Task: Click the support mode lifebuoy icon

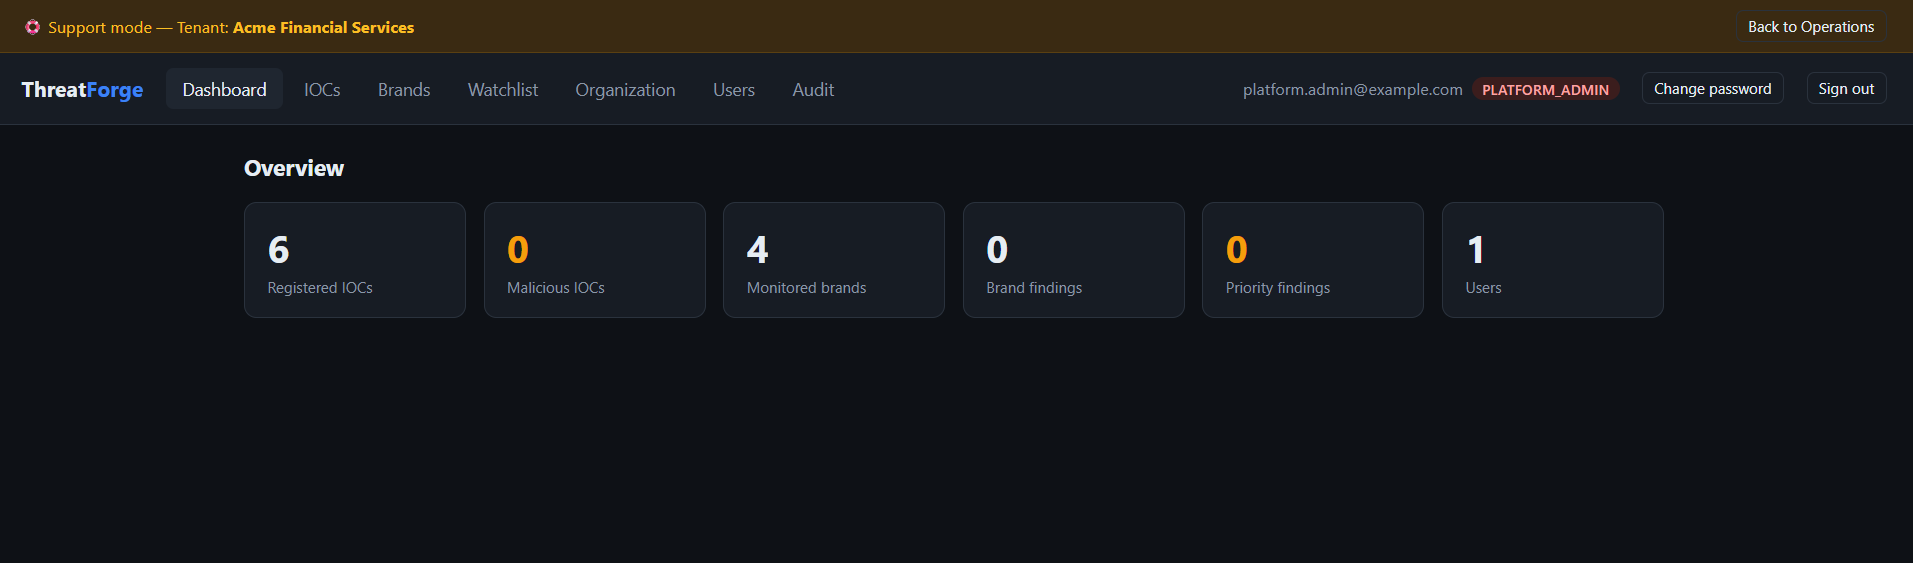Action: 33,27
